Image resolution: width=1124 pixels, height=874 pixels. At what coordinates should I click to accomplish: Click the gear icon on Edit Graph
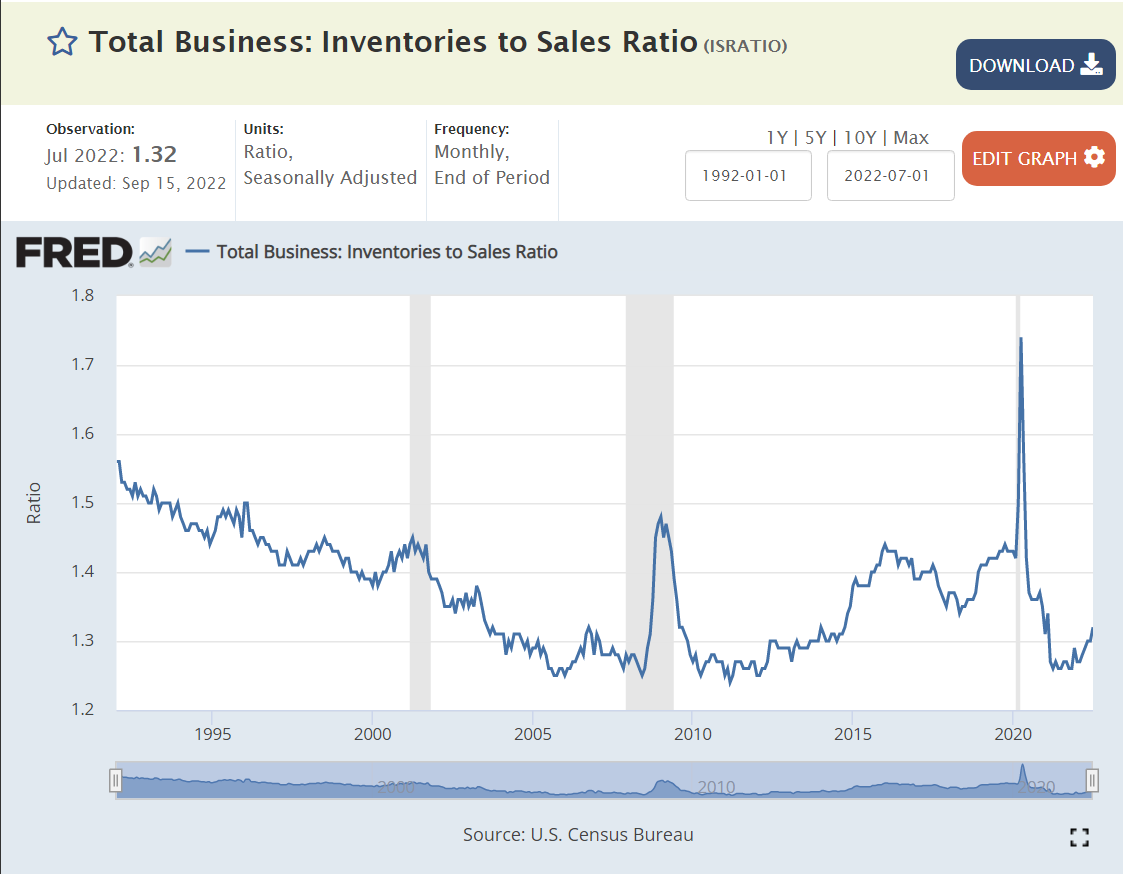1094,158
